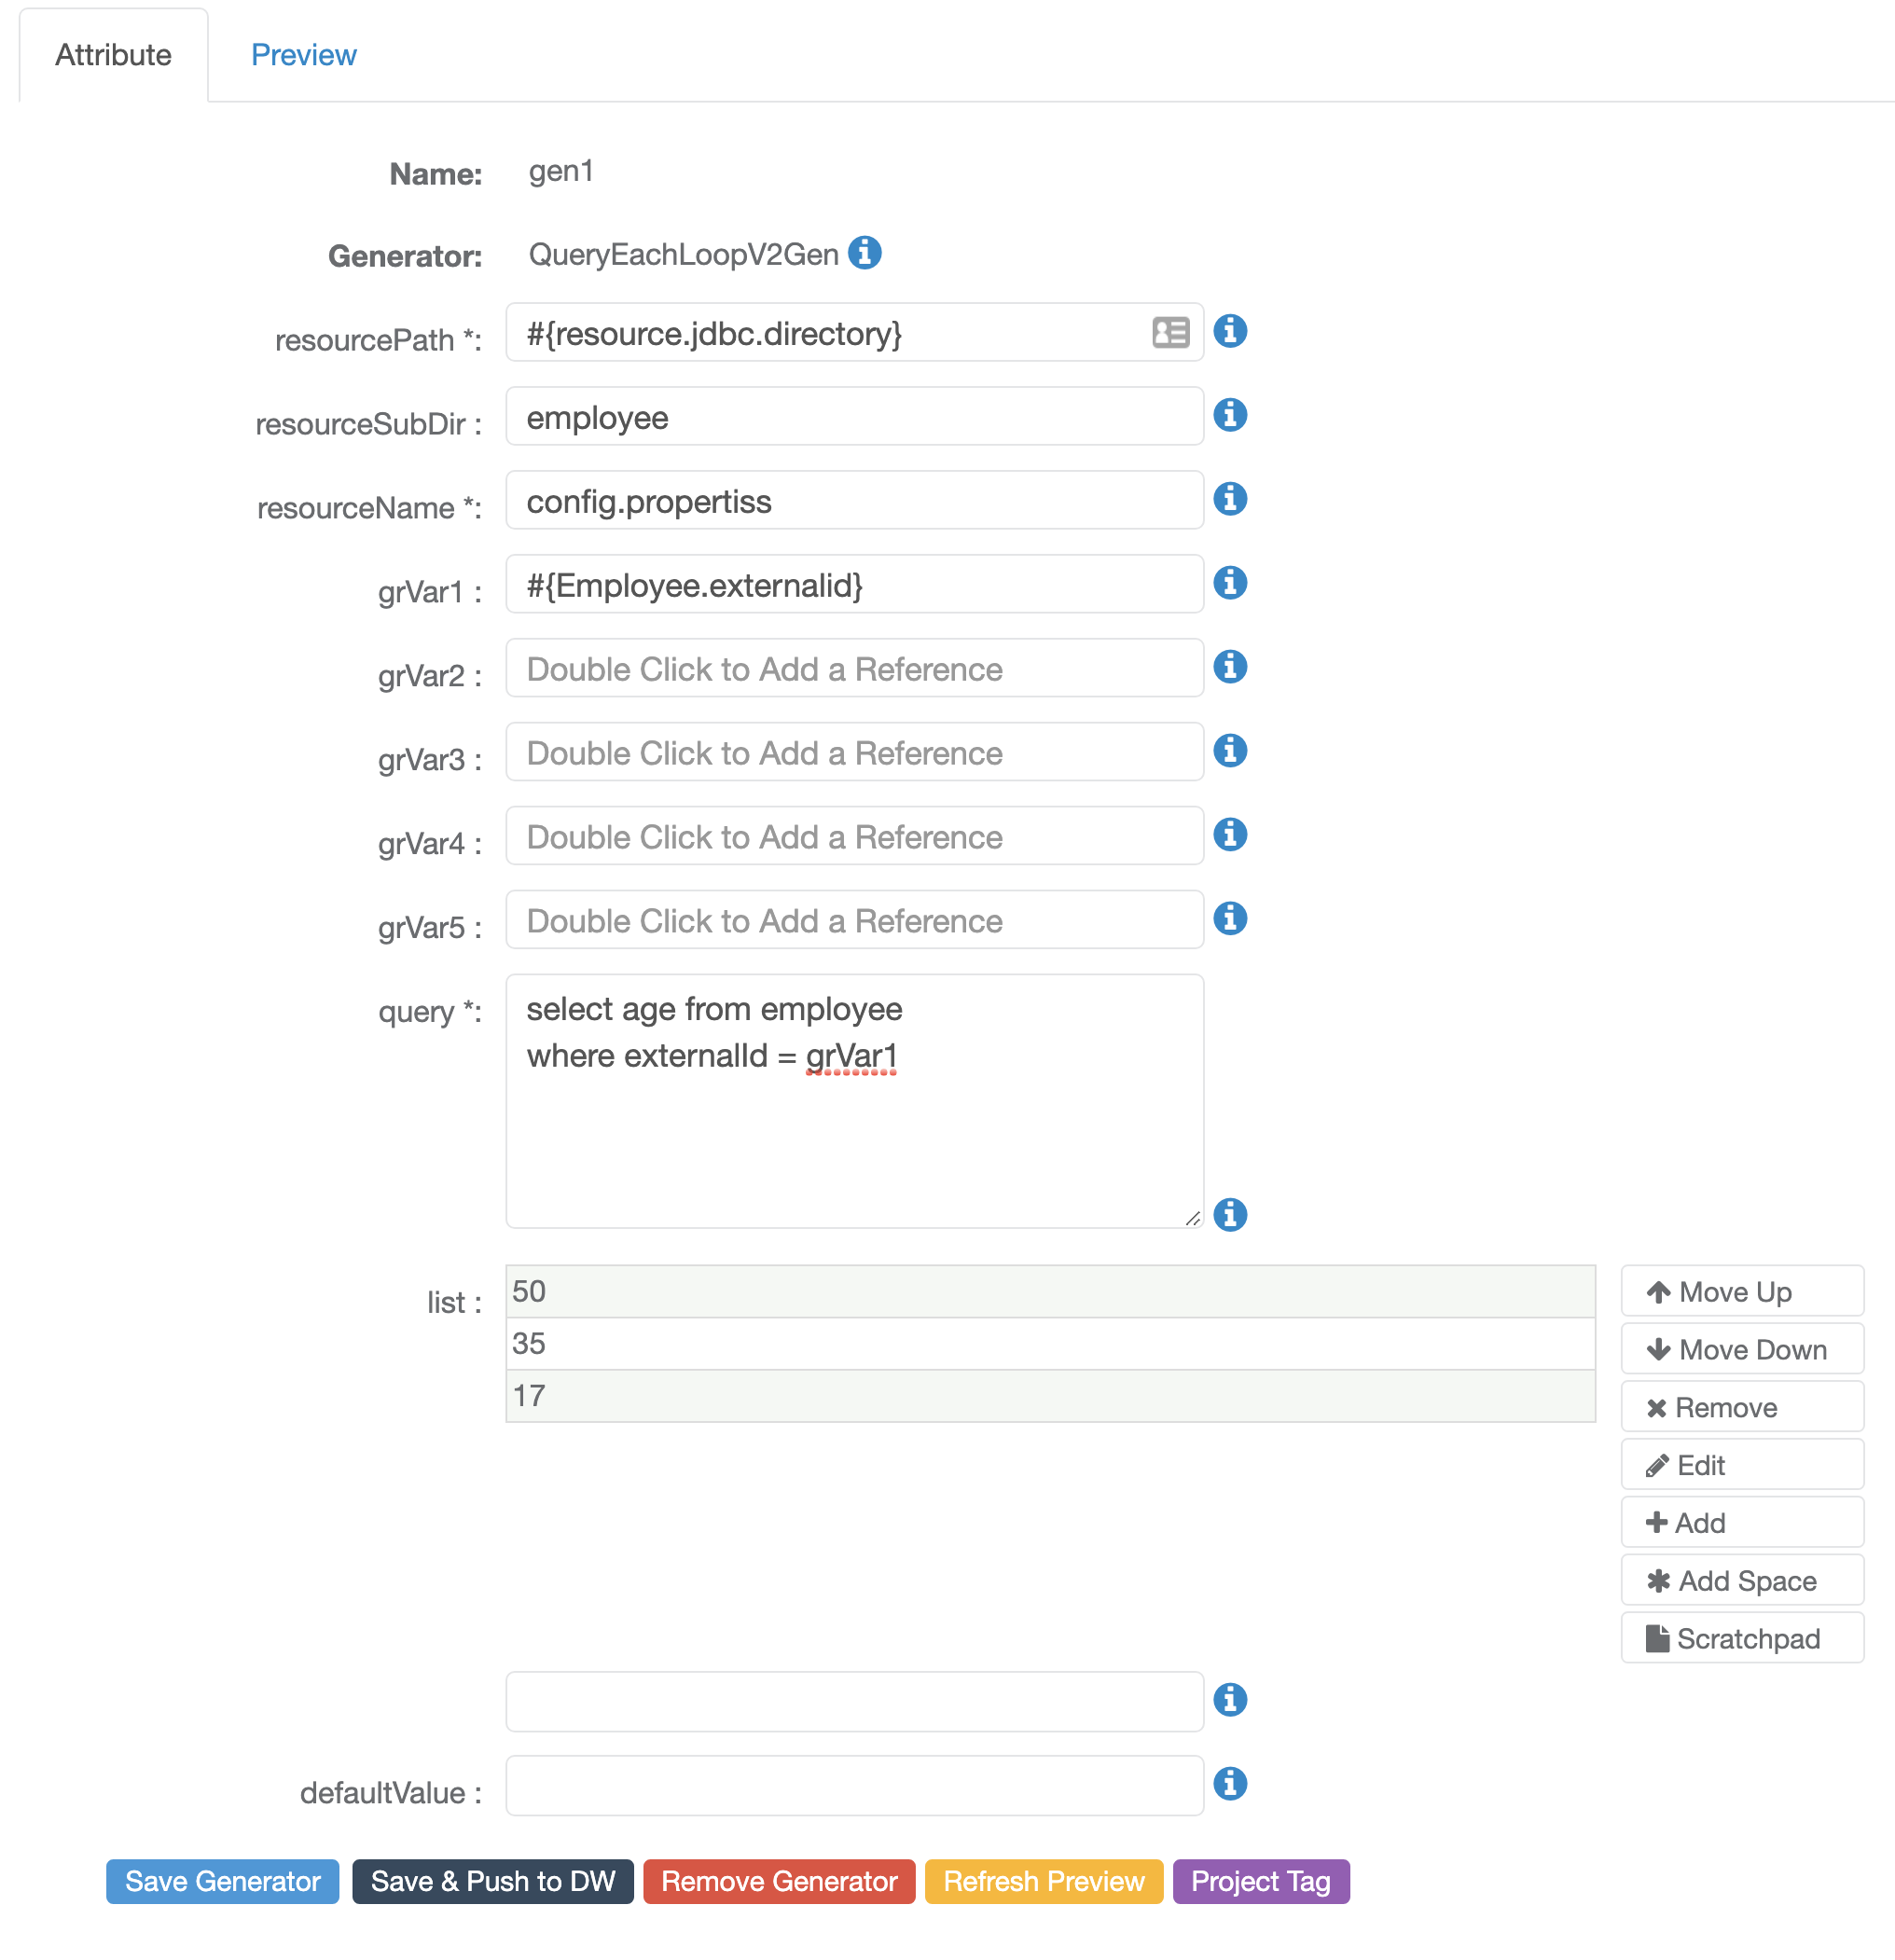
Task: Open info icon beside resourceSubDir field
Action: coord(1229,415)
